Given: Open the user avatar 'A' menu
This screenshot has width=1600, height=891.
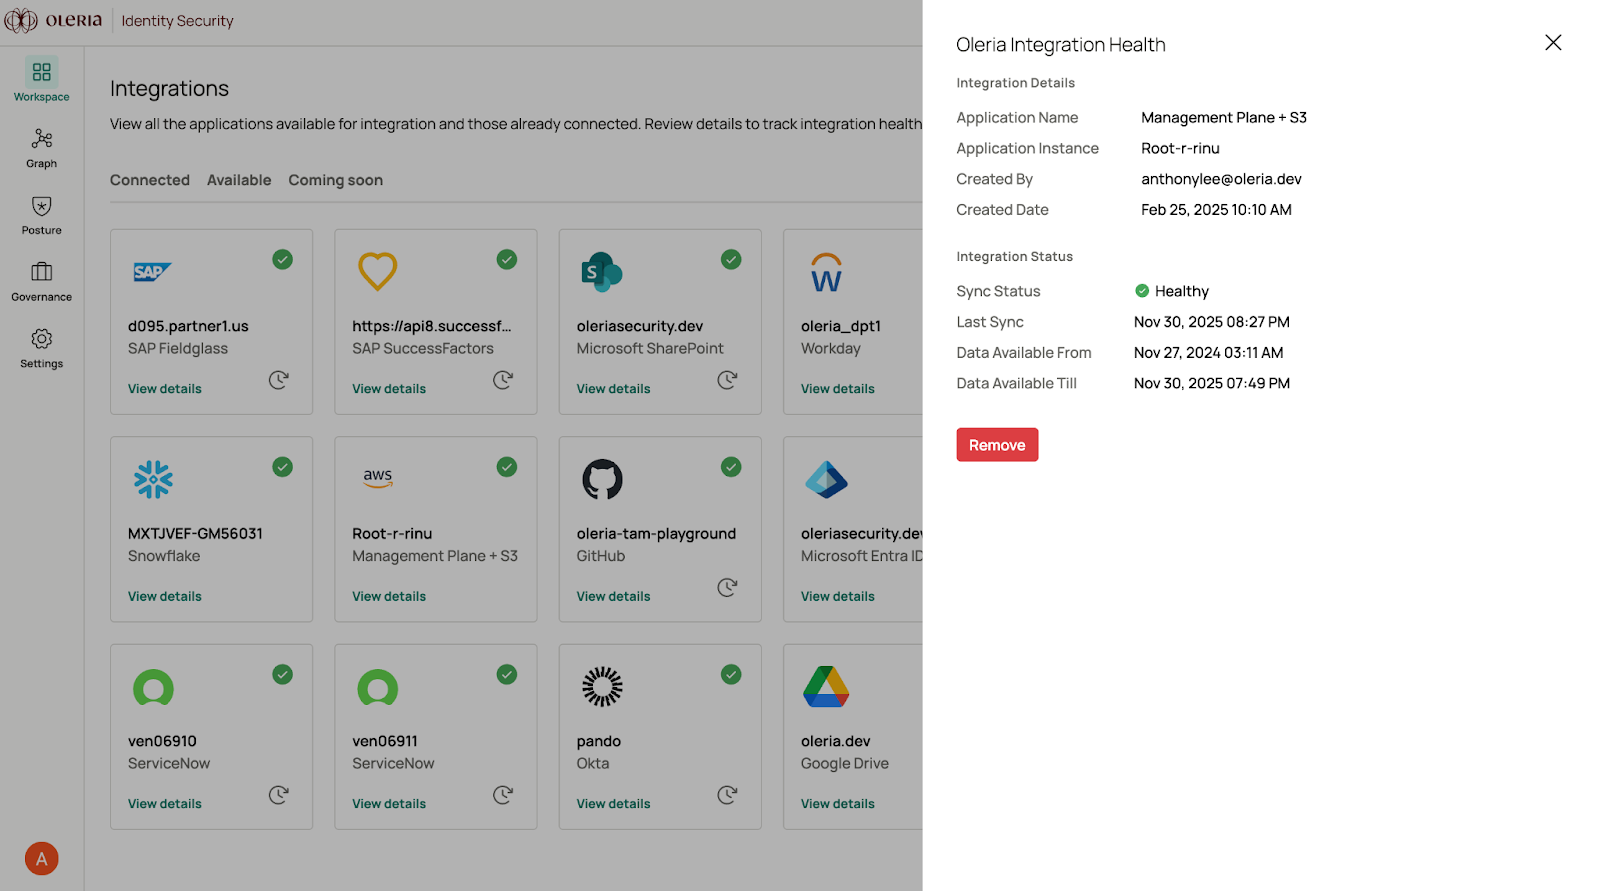Looking at the screenshot, I should pos(42,858).
